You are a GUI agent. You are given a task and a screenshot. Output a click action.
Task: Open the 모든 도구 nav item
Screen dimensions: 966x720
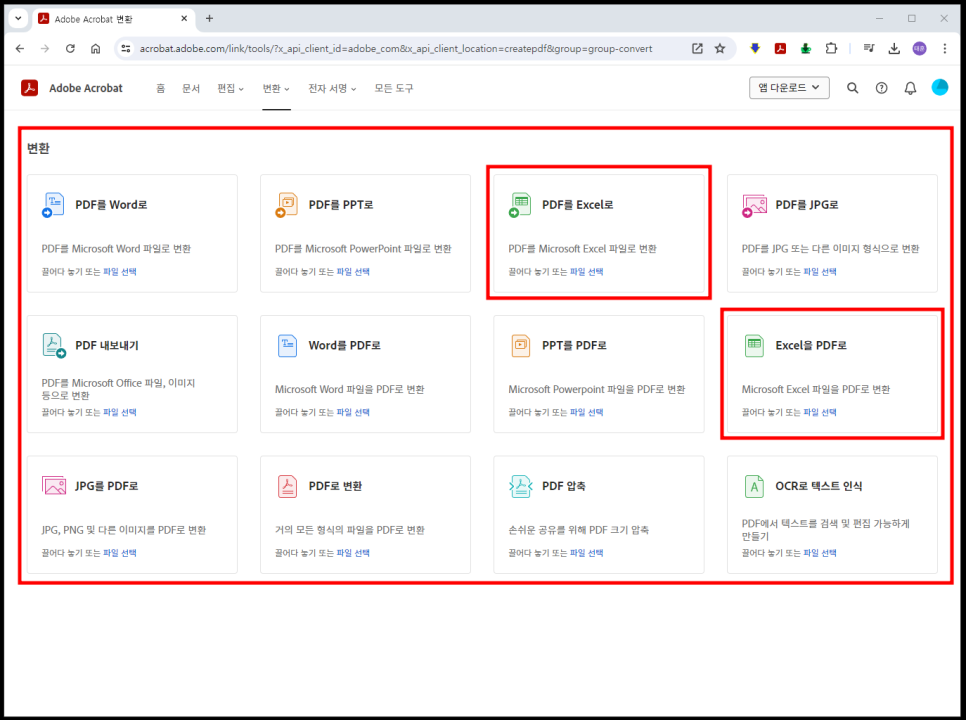click(394, 88)
